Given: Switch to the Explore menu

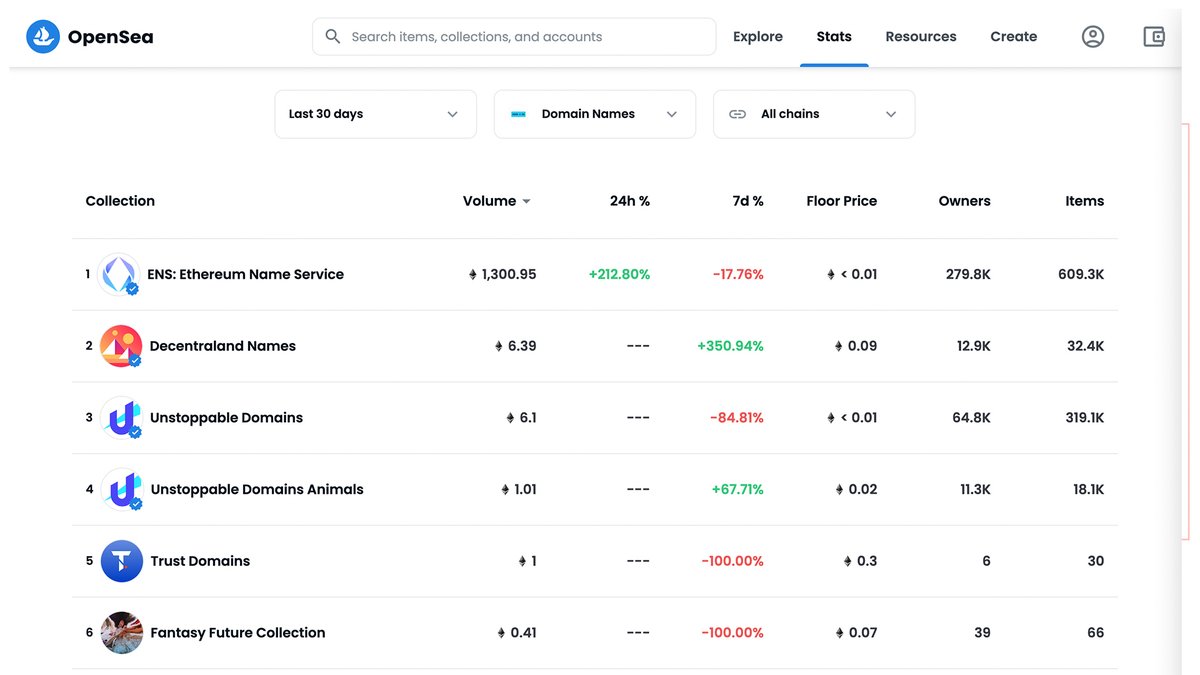Looking at the screenshot, I should [x=757, y=36].
